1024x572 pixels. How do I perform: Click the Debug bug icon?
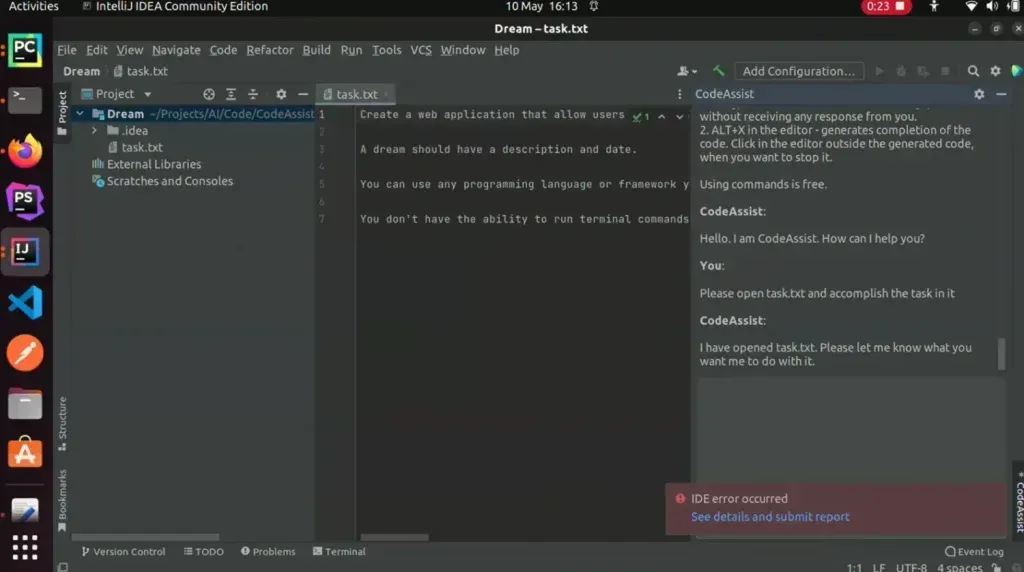click(901, 71)
